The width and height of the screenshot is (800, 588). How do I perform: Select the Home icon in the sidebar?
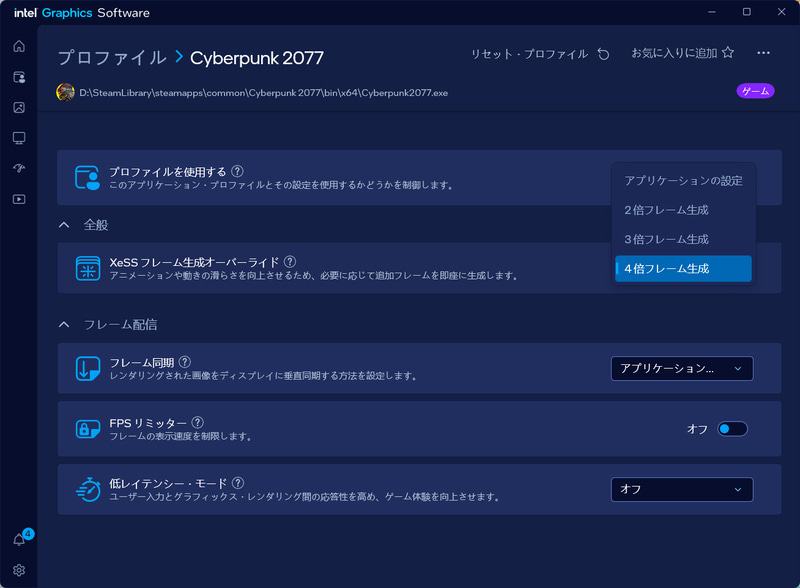(x=18, y=46)
